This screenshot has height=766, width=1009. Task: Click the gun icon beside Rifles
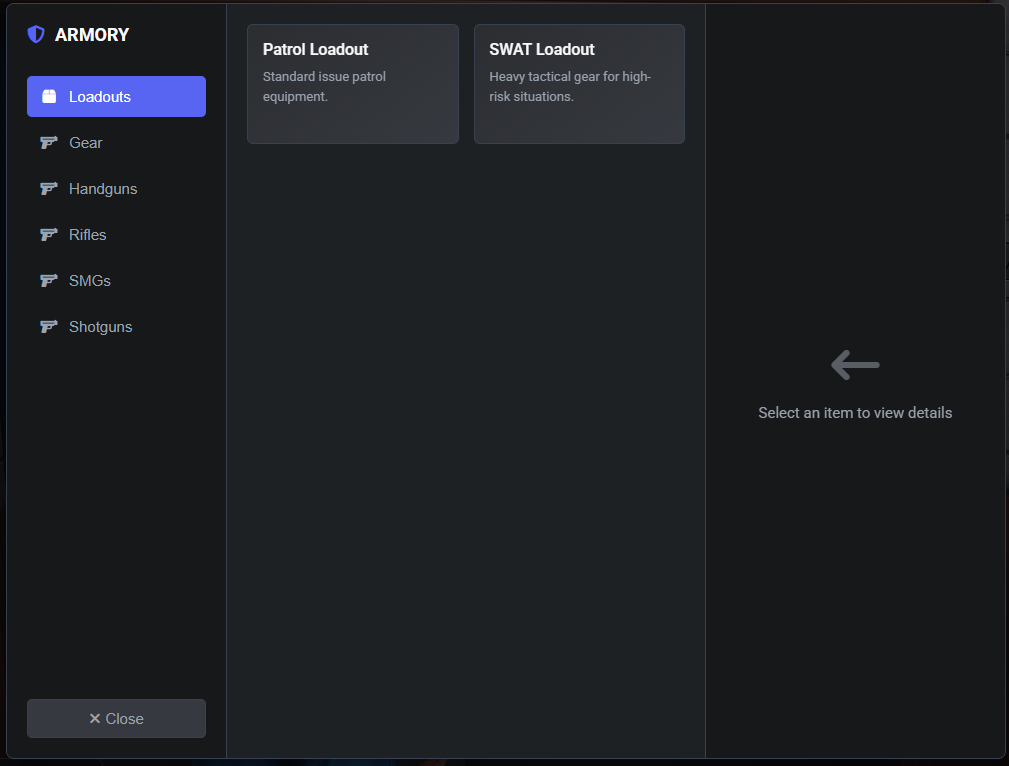click(x=49, y=234)
